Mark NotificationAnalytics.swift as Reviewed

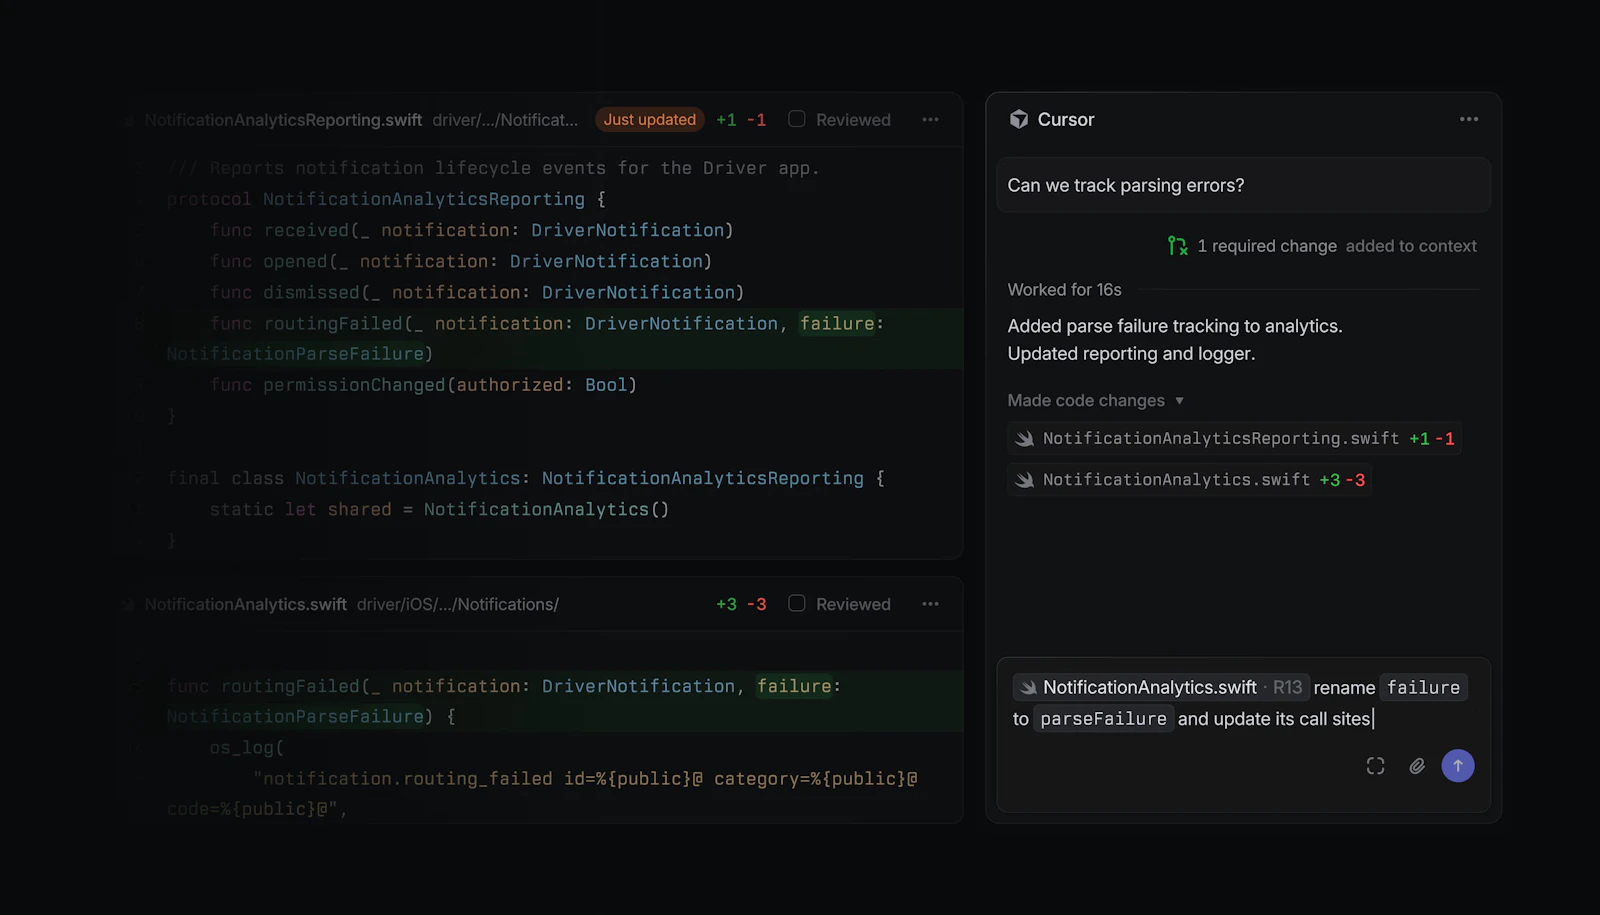(x=796, y=603)
